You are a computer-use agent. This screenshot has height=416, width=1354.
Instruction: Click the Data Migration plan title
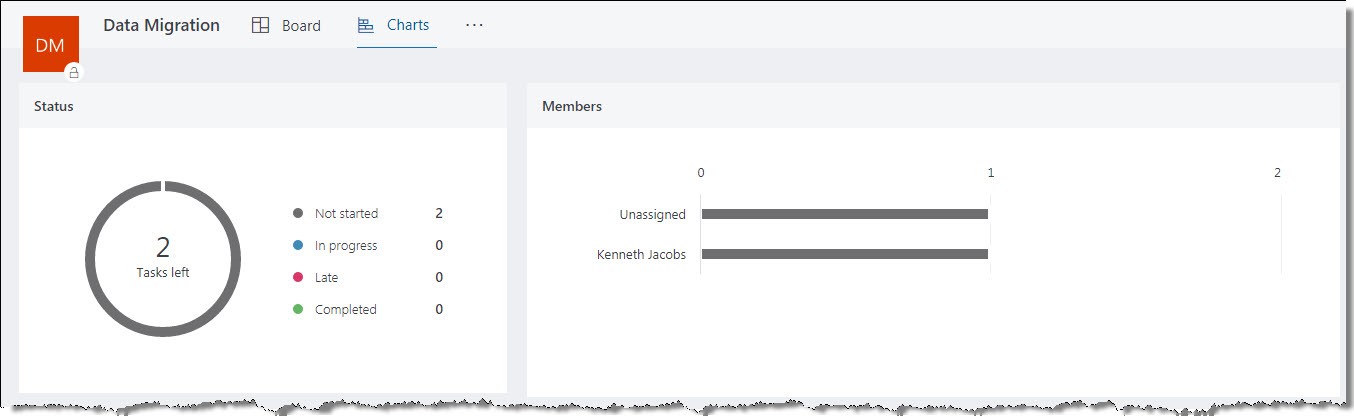(x=161, y=25)
